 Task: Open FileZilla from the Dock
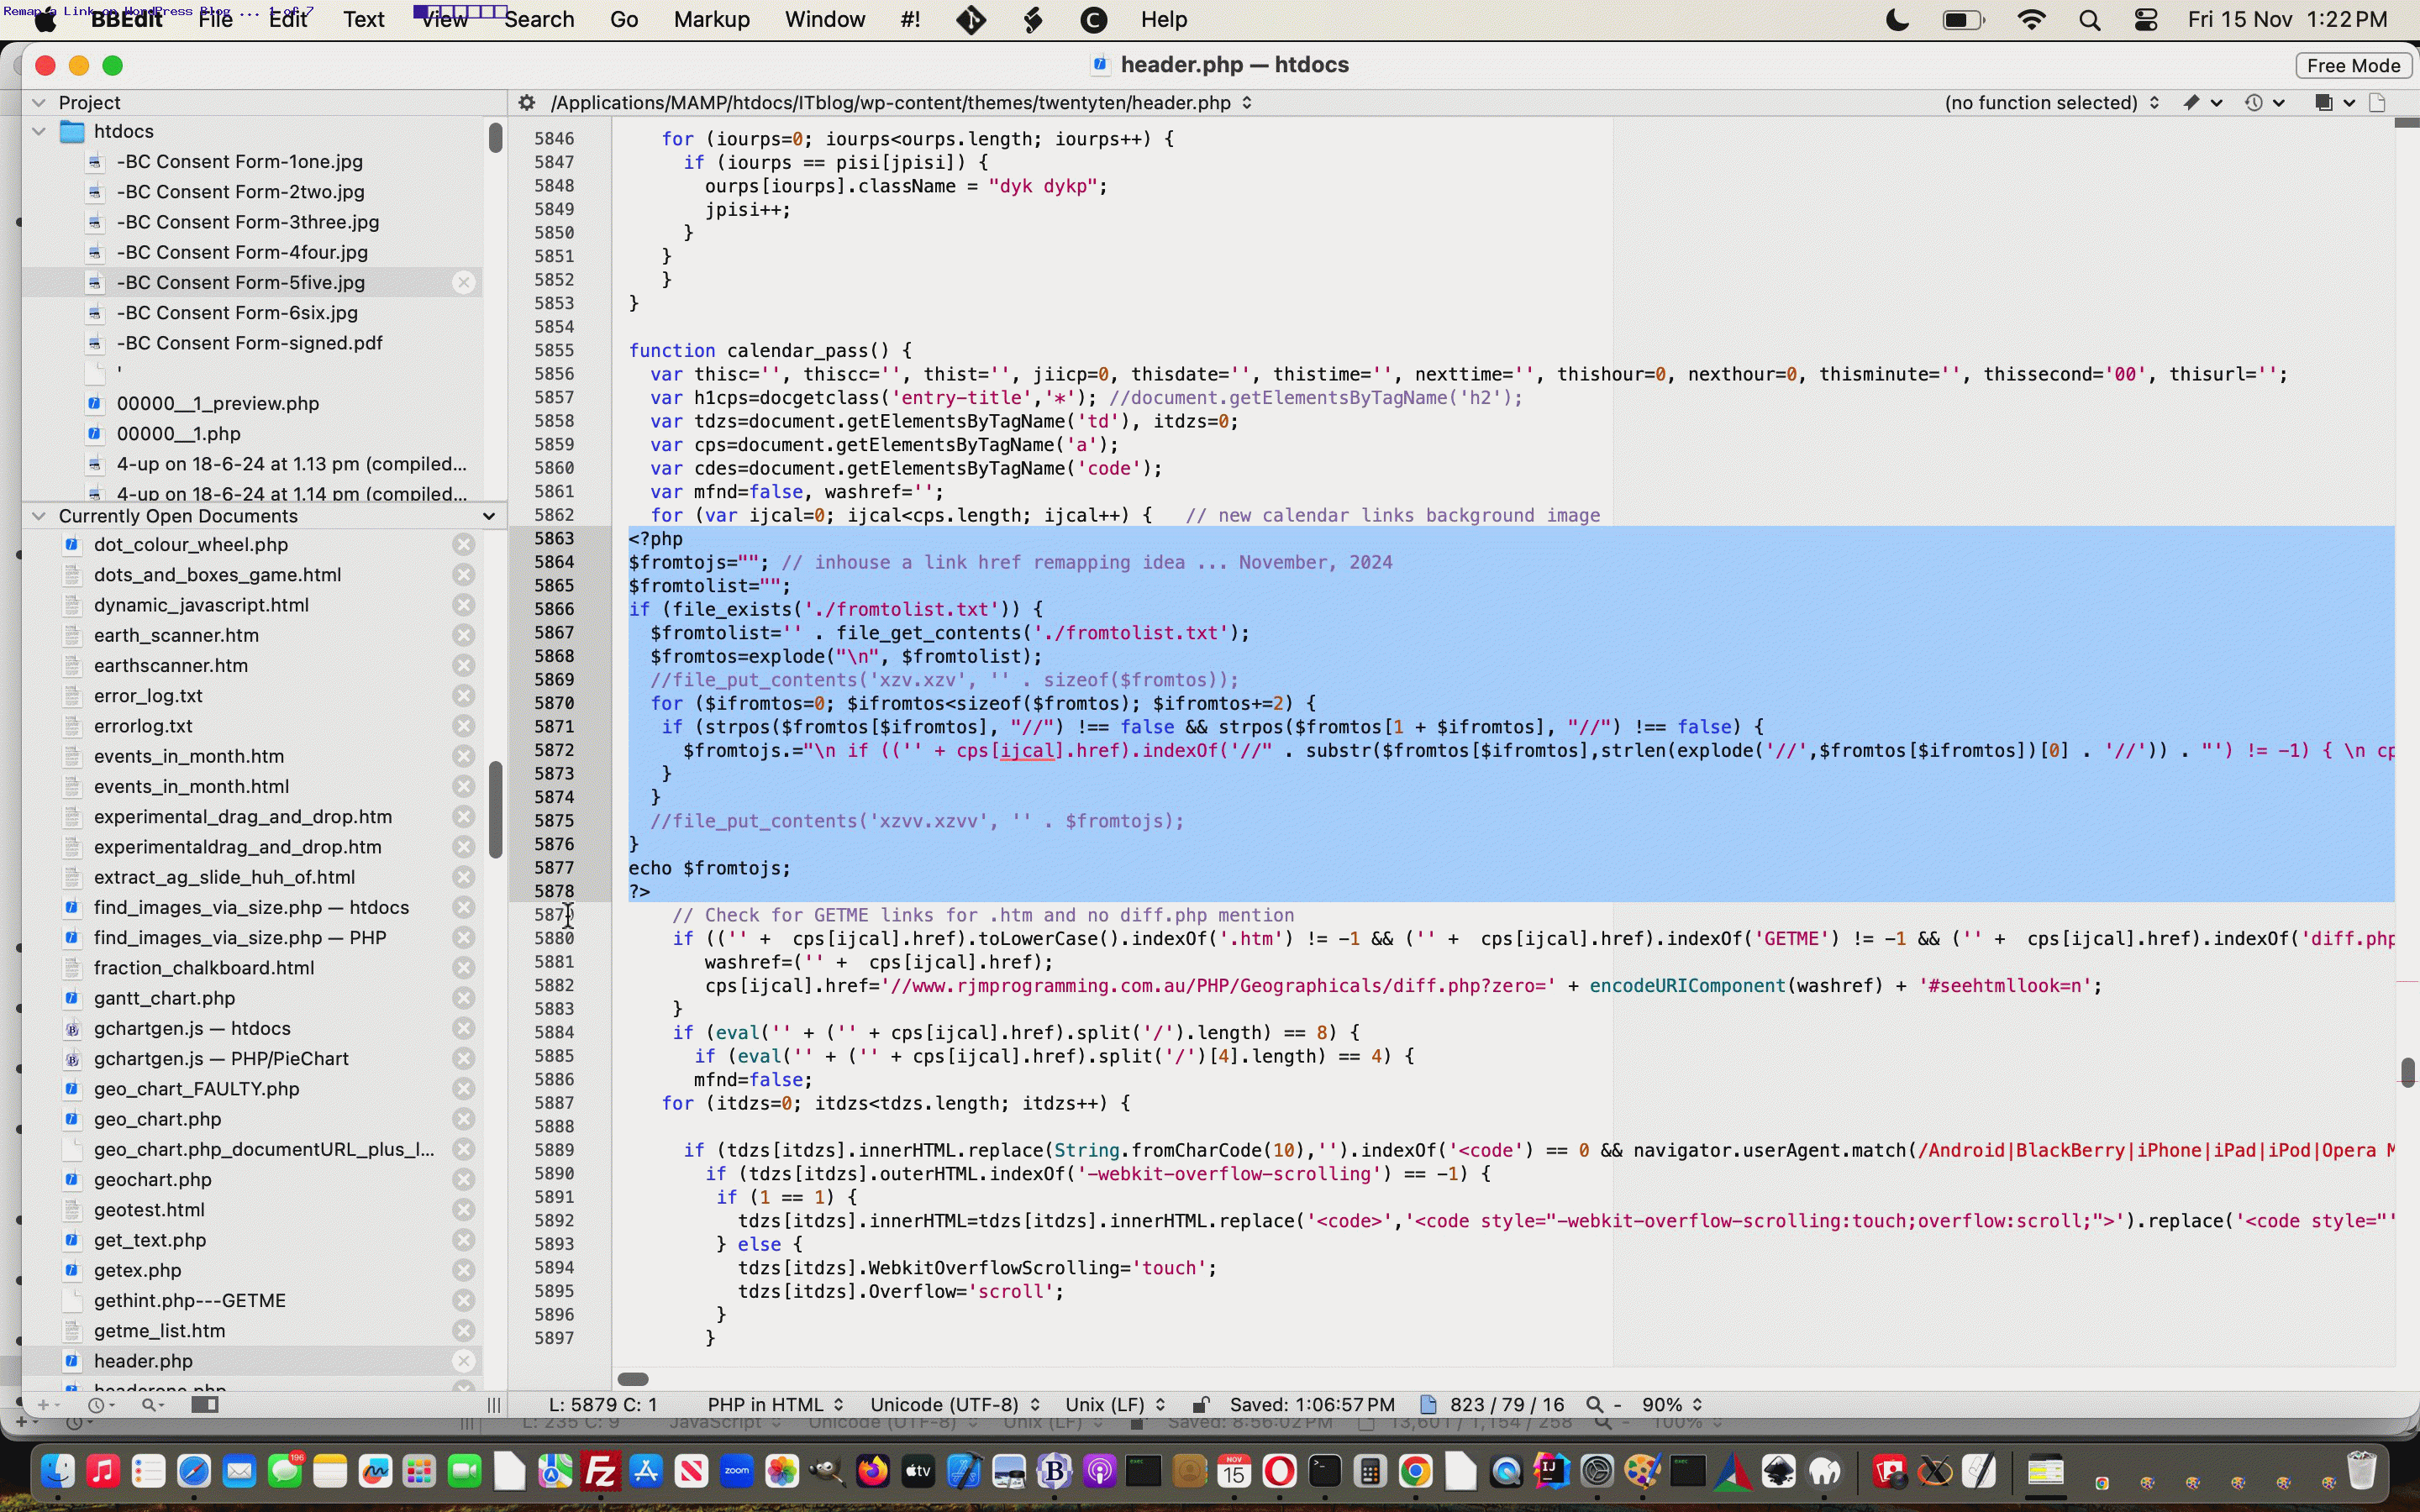click(x=600, y=1471)
